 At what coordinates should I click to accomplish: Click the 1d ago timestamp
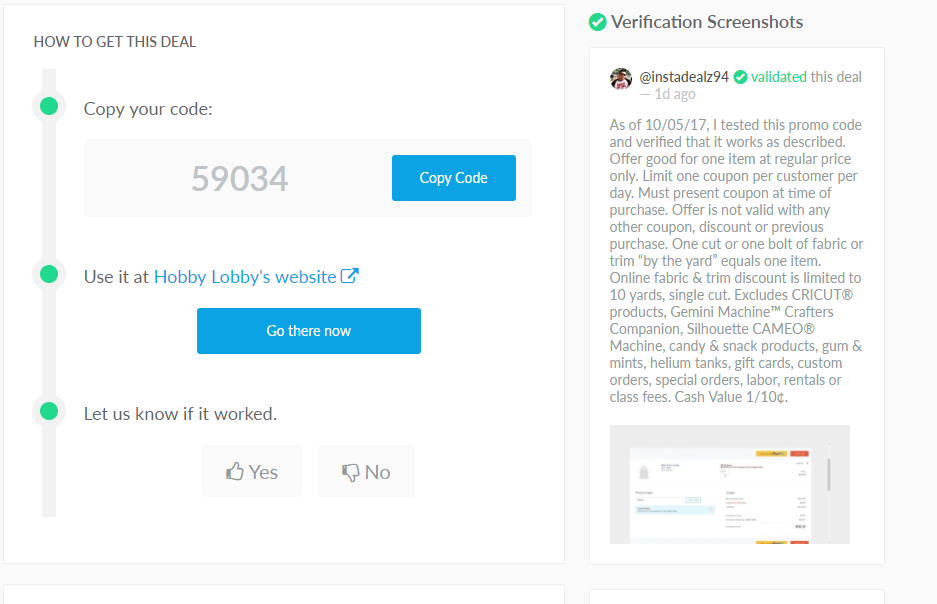(675, 94)
